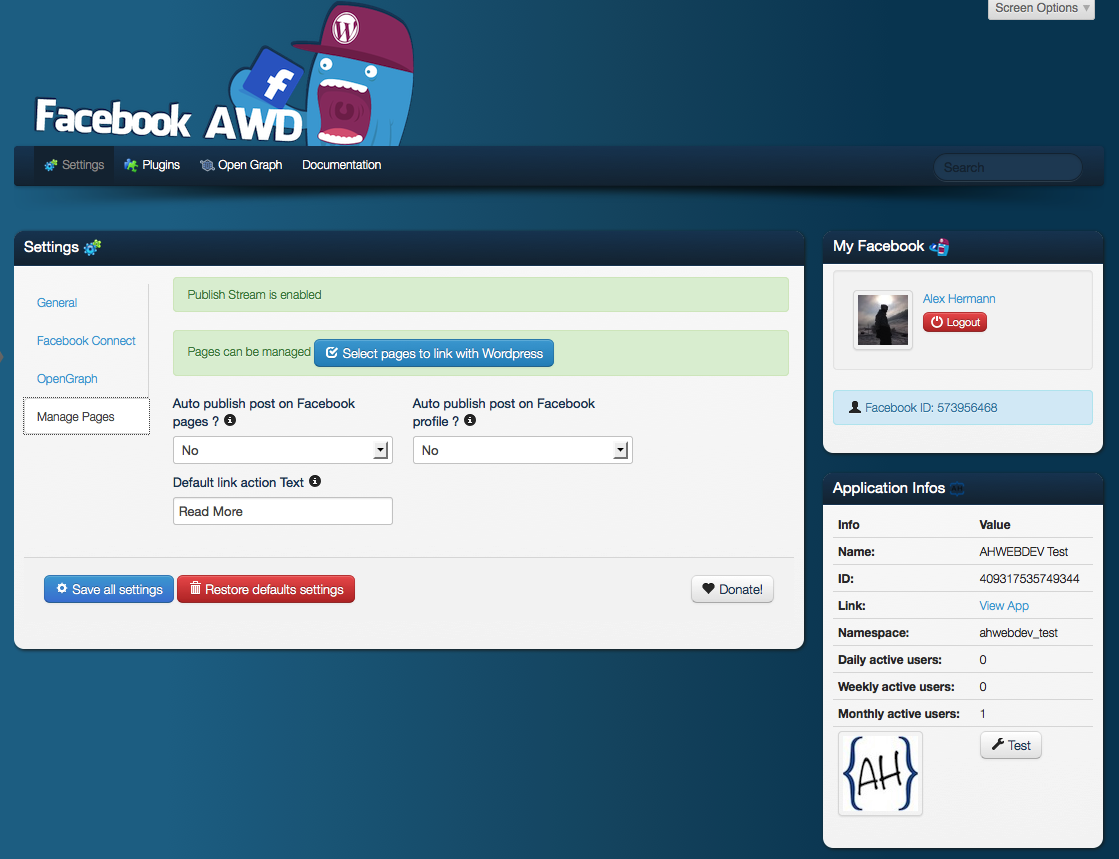Open Auto publish on Facebook profile dropdown

(x=522, y=451)
